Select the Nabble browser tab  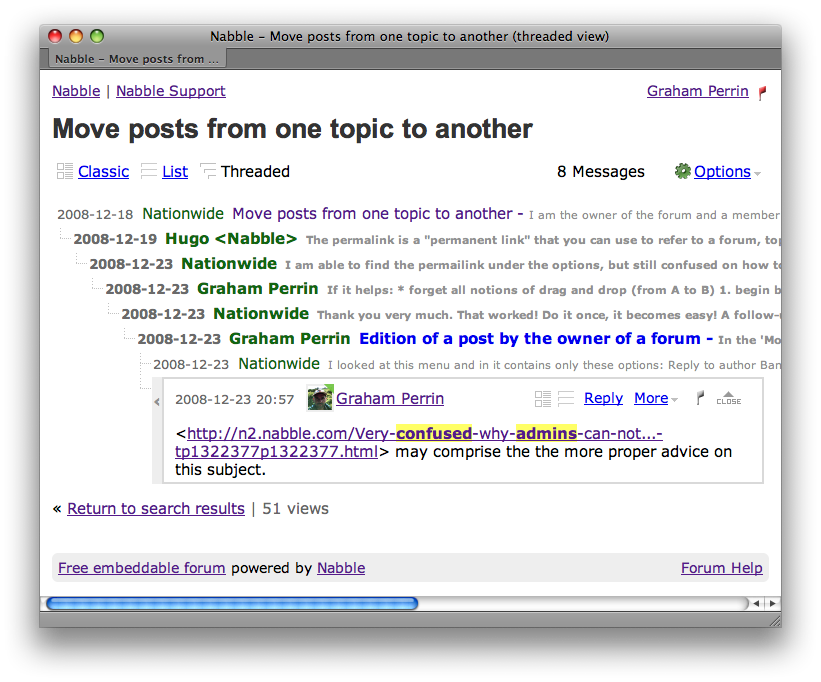coord(134,59)
